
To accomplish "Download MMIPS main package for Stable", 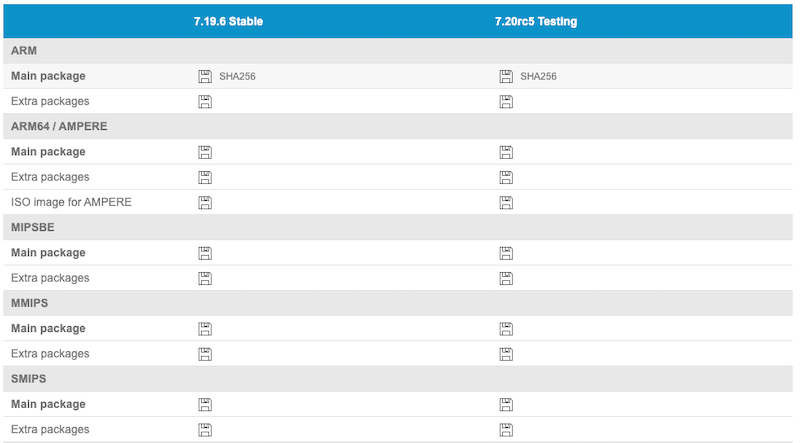I will pyautogui.click(x=205, y=328).
